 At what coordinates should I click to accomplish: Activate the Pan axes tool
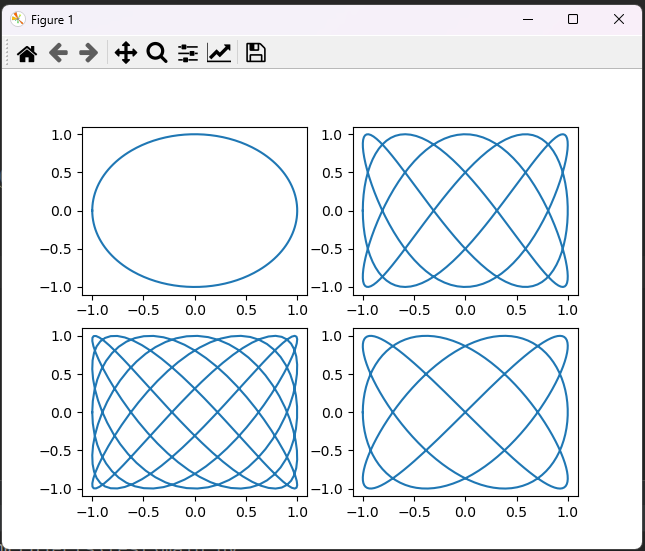[125, 53]
